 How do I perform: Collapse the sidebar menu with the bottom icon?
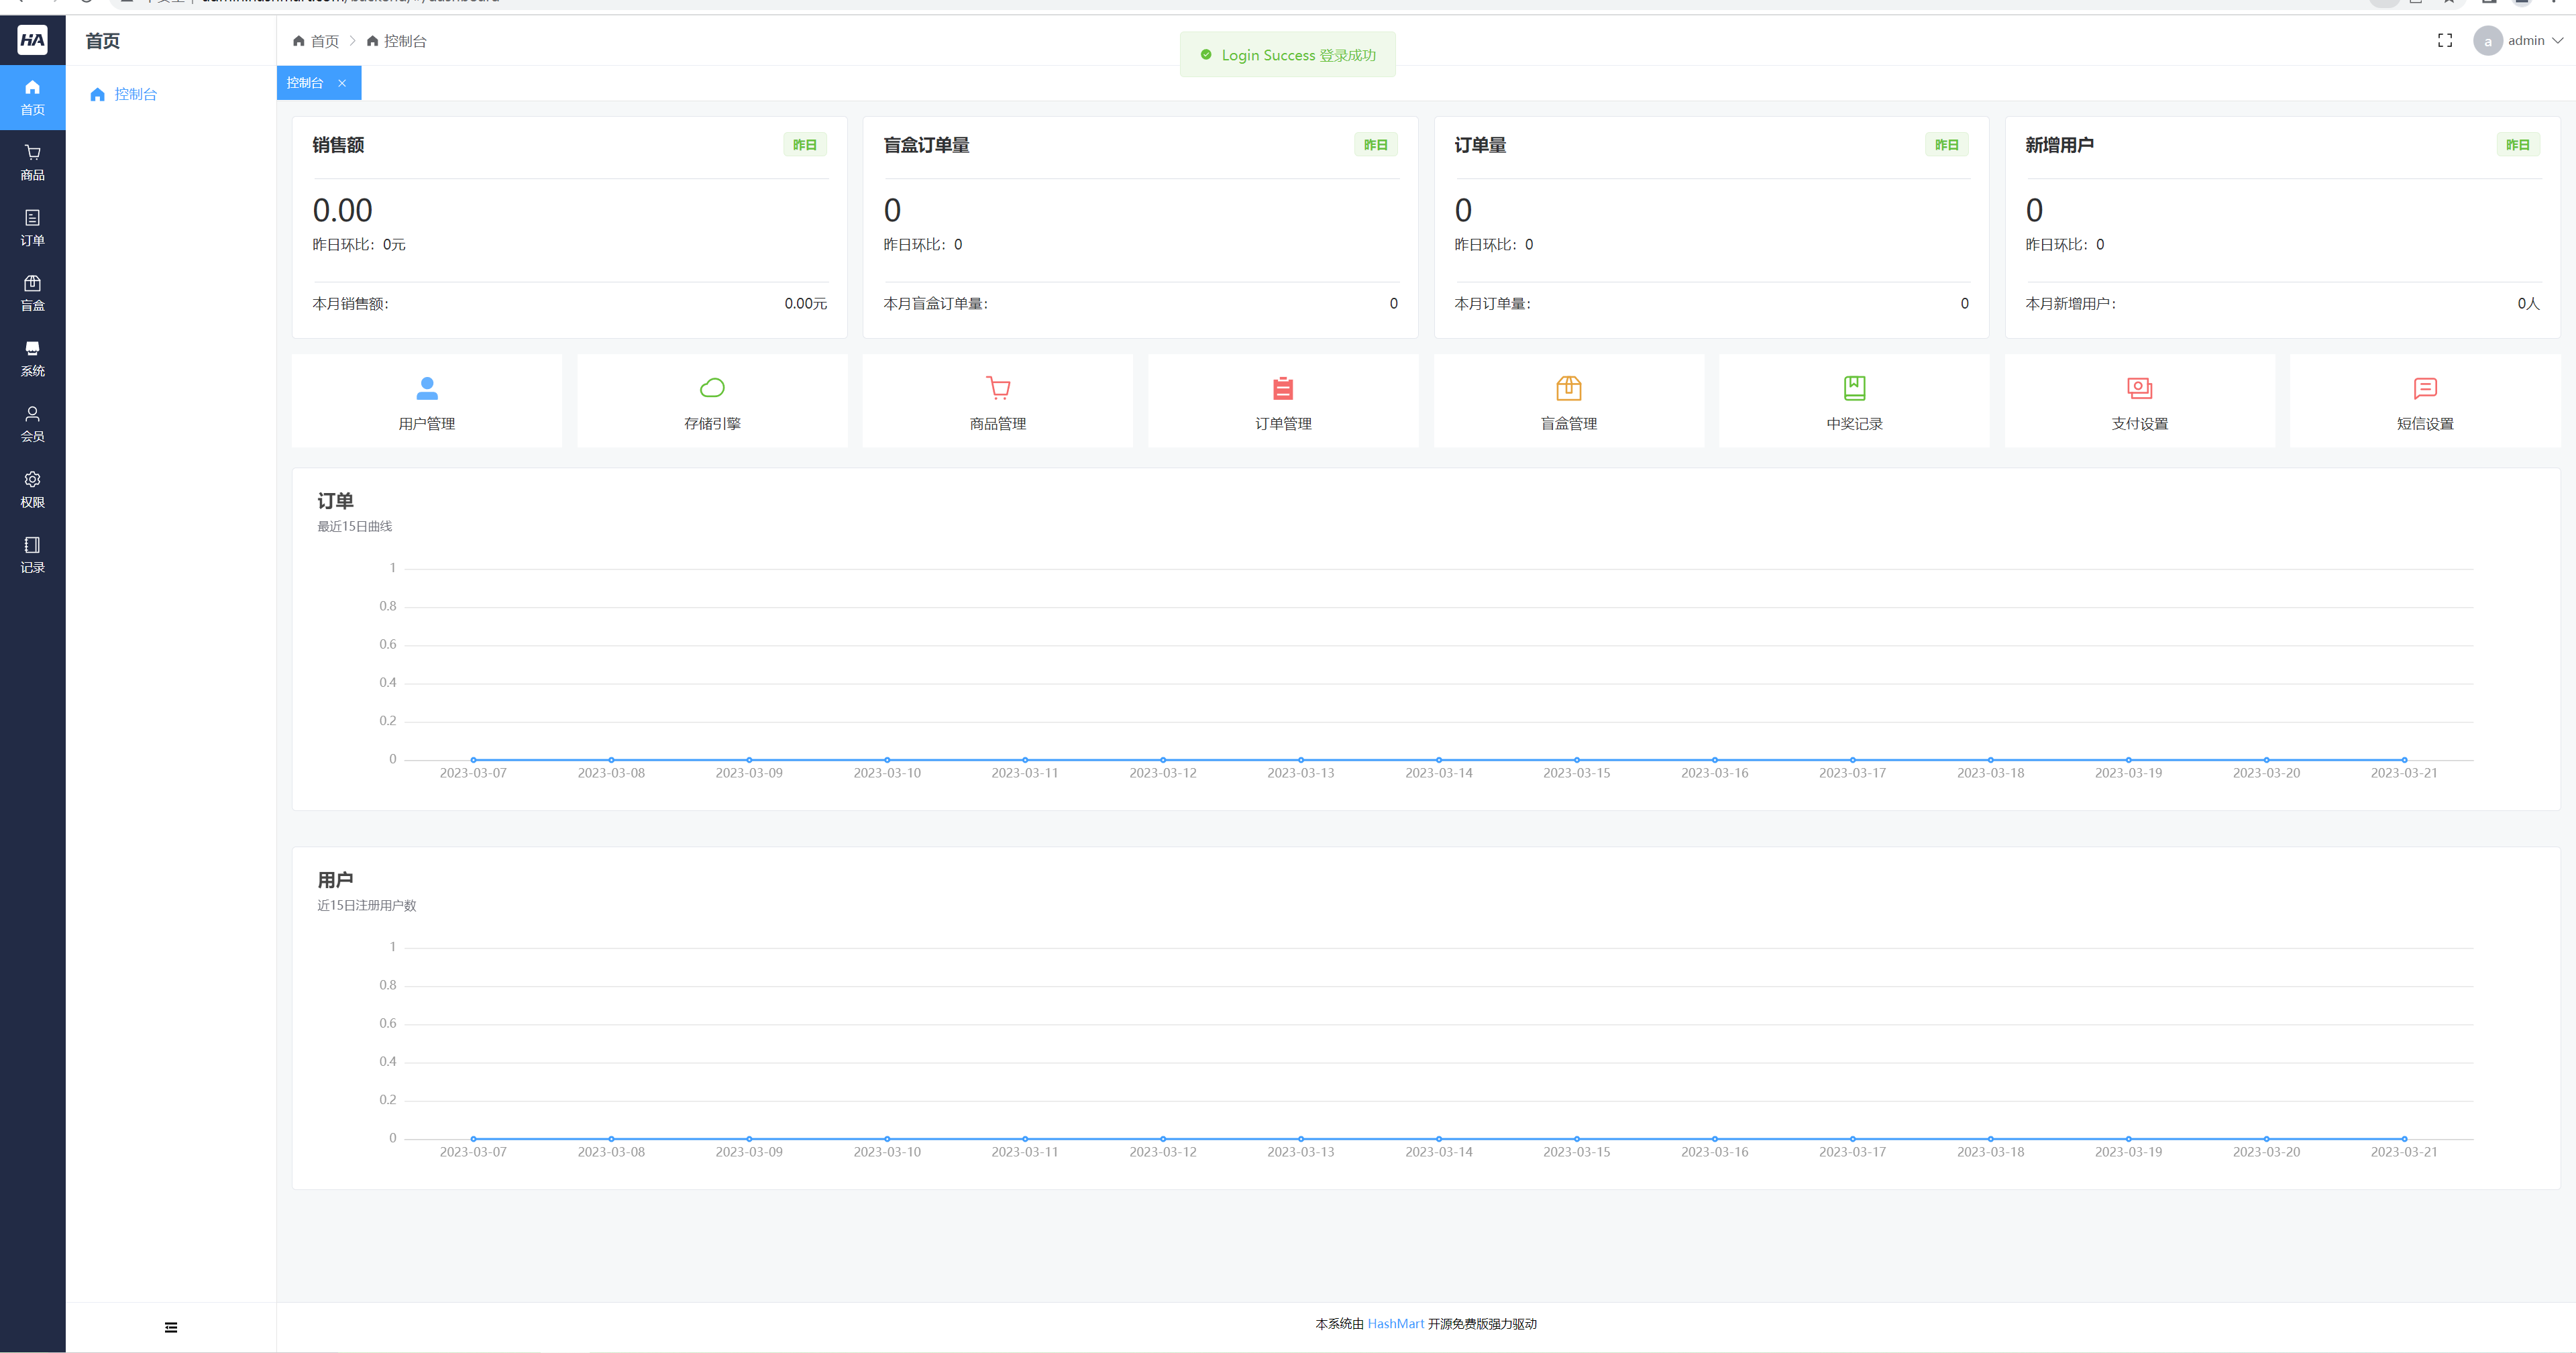tap(171, 1327)
